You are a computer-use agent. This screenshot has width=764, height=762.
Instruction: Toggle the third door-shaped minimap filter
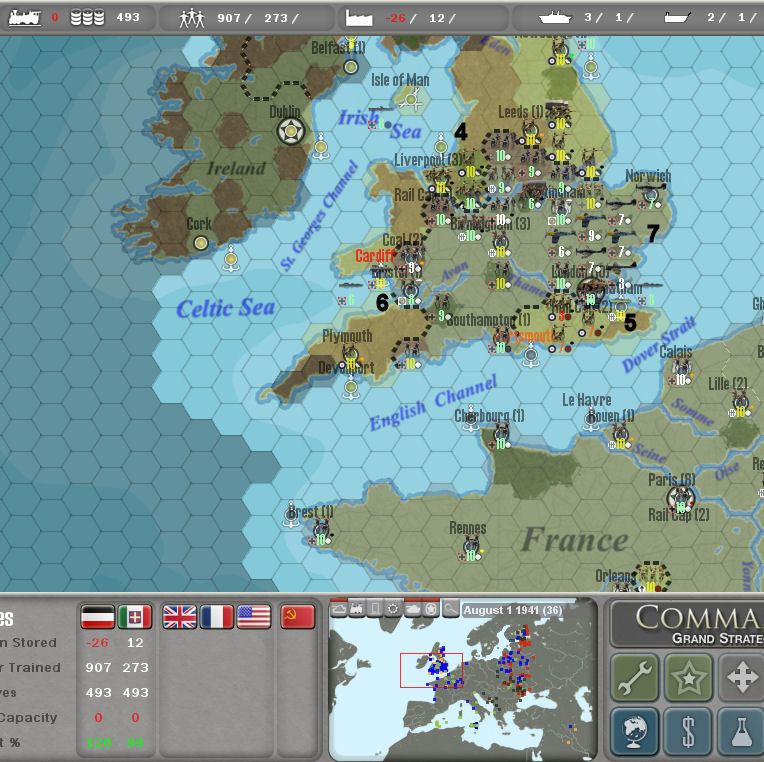375,609
